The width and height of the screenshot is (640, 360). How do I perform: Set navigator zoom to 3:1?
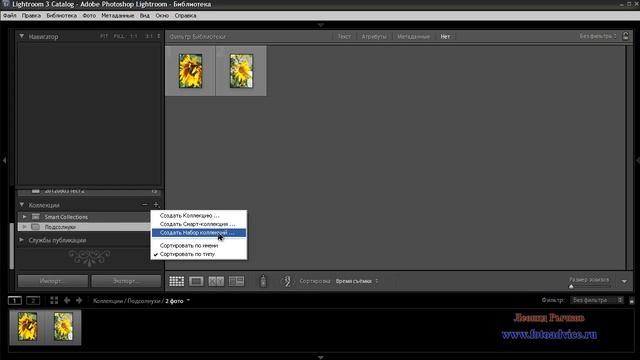(x=149, y=36)
